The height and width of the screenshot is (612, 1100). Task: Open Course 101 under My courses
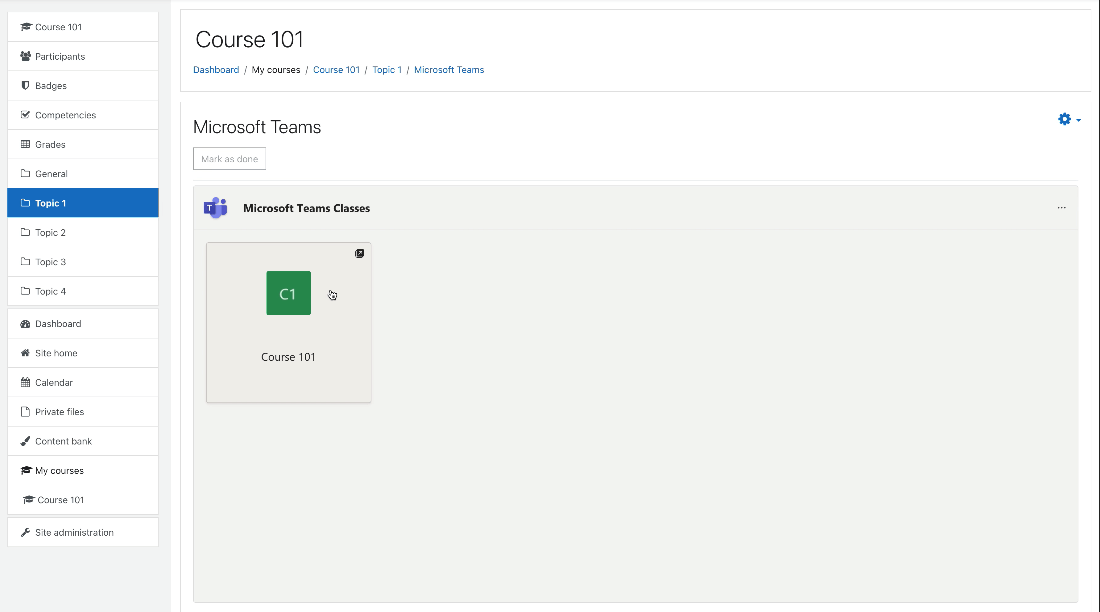pos(83,500)
